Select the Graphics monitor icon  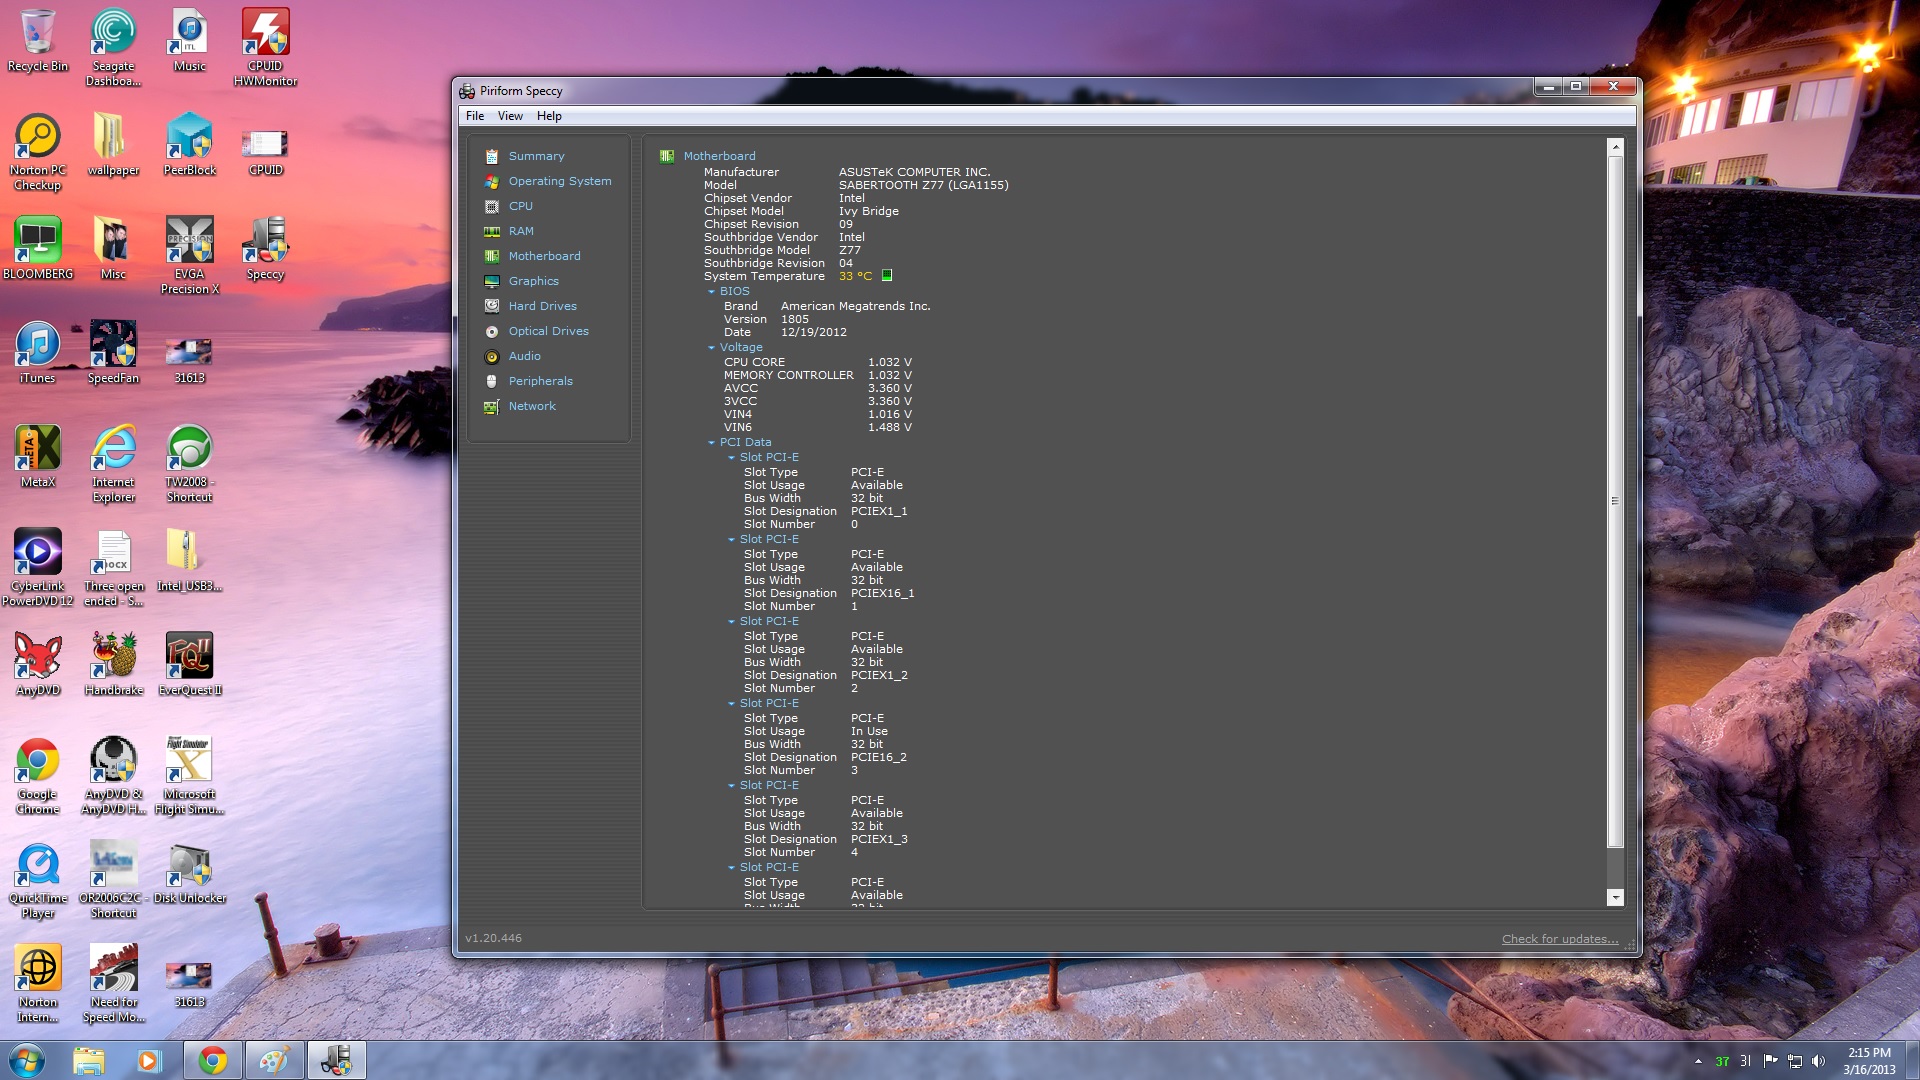[492, 281]
